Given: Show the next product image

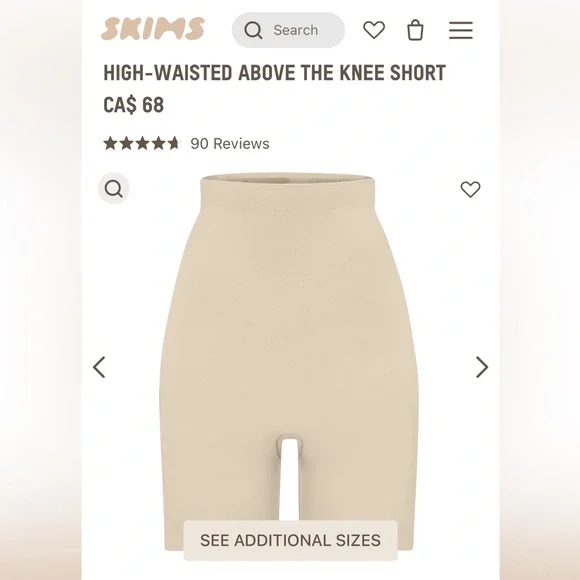Looking at the screenshot, I should click(x=482, y=367).
